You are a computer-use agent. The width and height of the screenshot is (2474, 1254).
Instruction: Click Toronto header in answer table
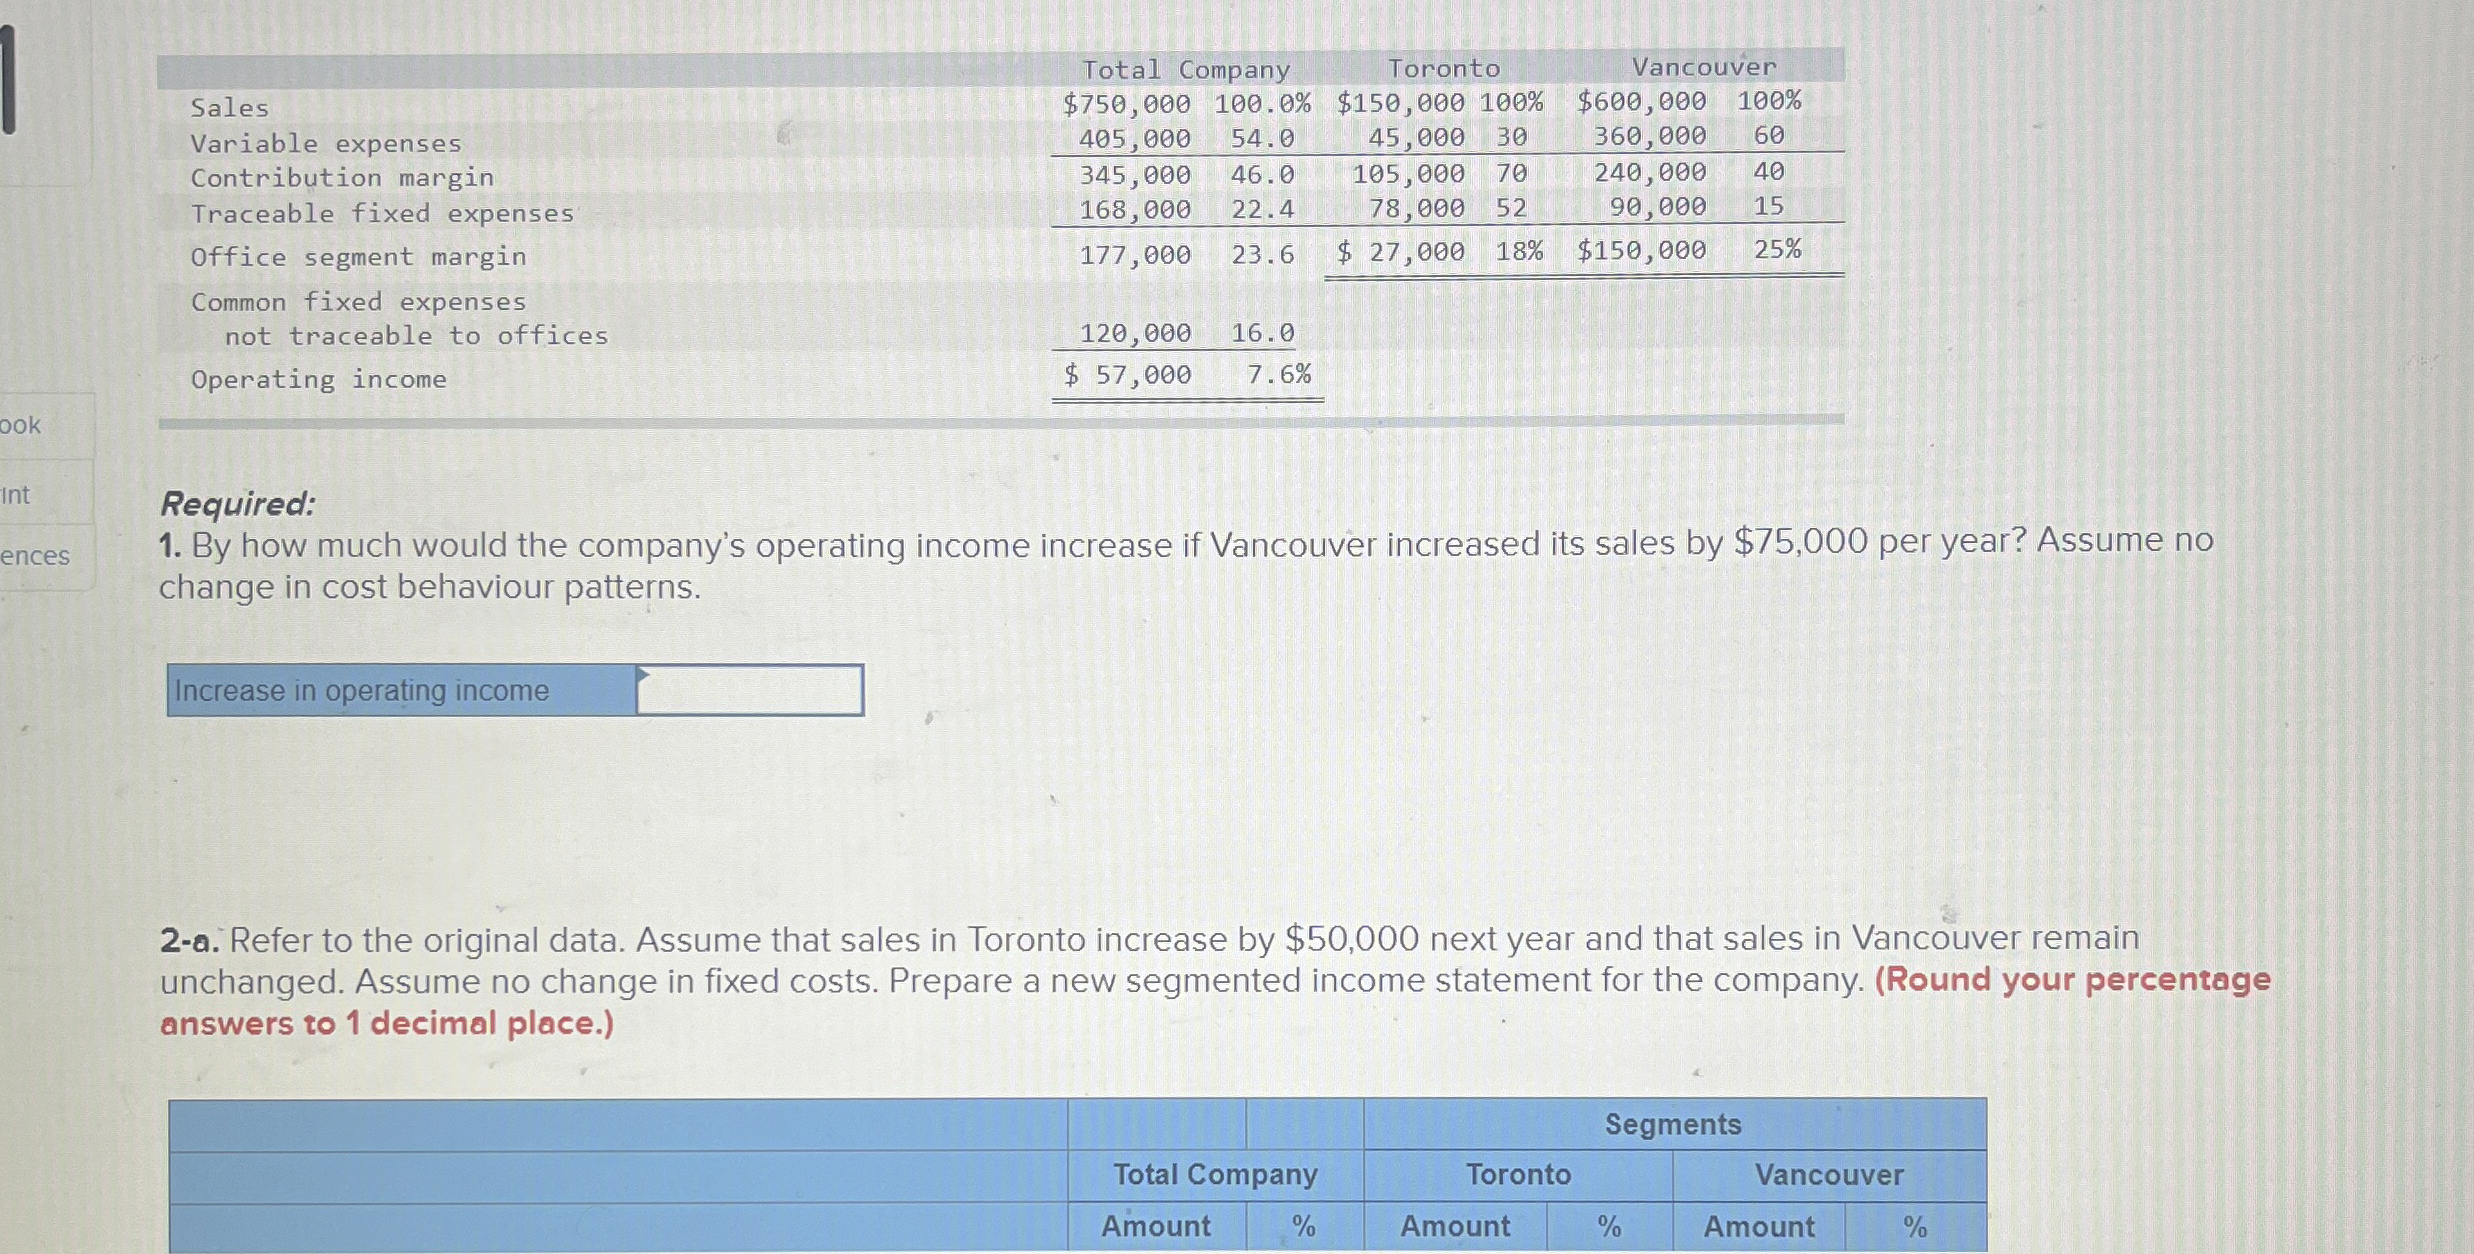click(1518, 1174)
